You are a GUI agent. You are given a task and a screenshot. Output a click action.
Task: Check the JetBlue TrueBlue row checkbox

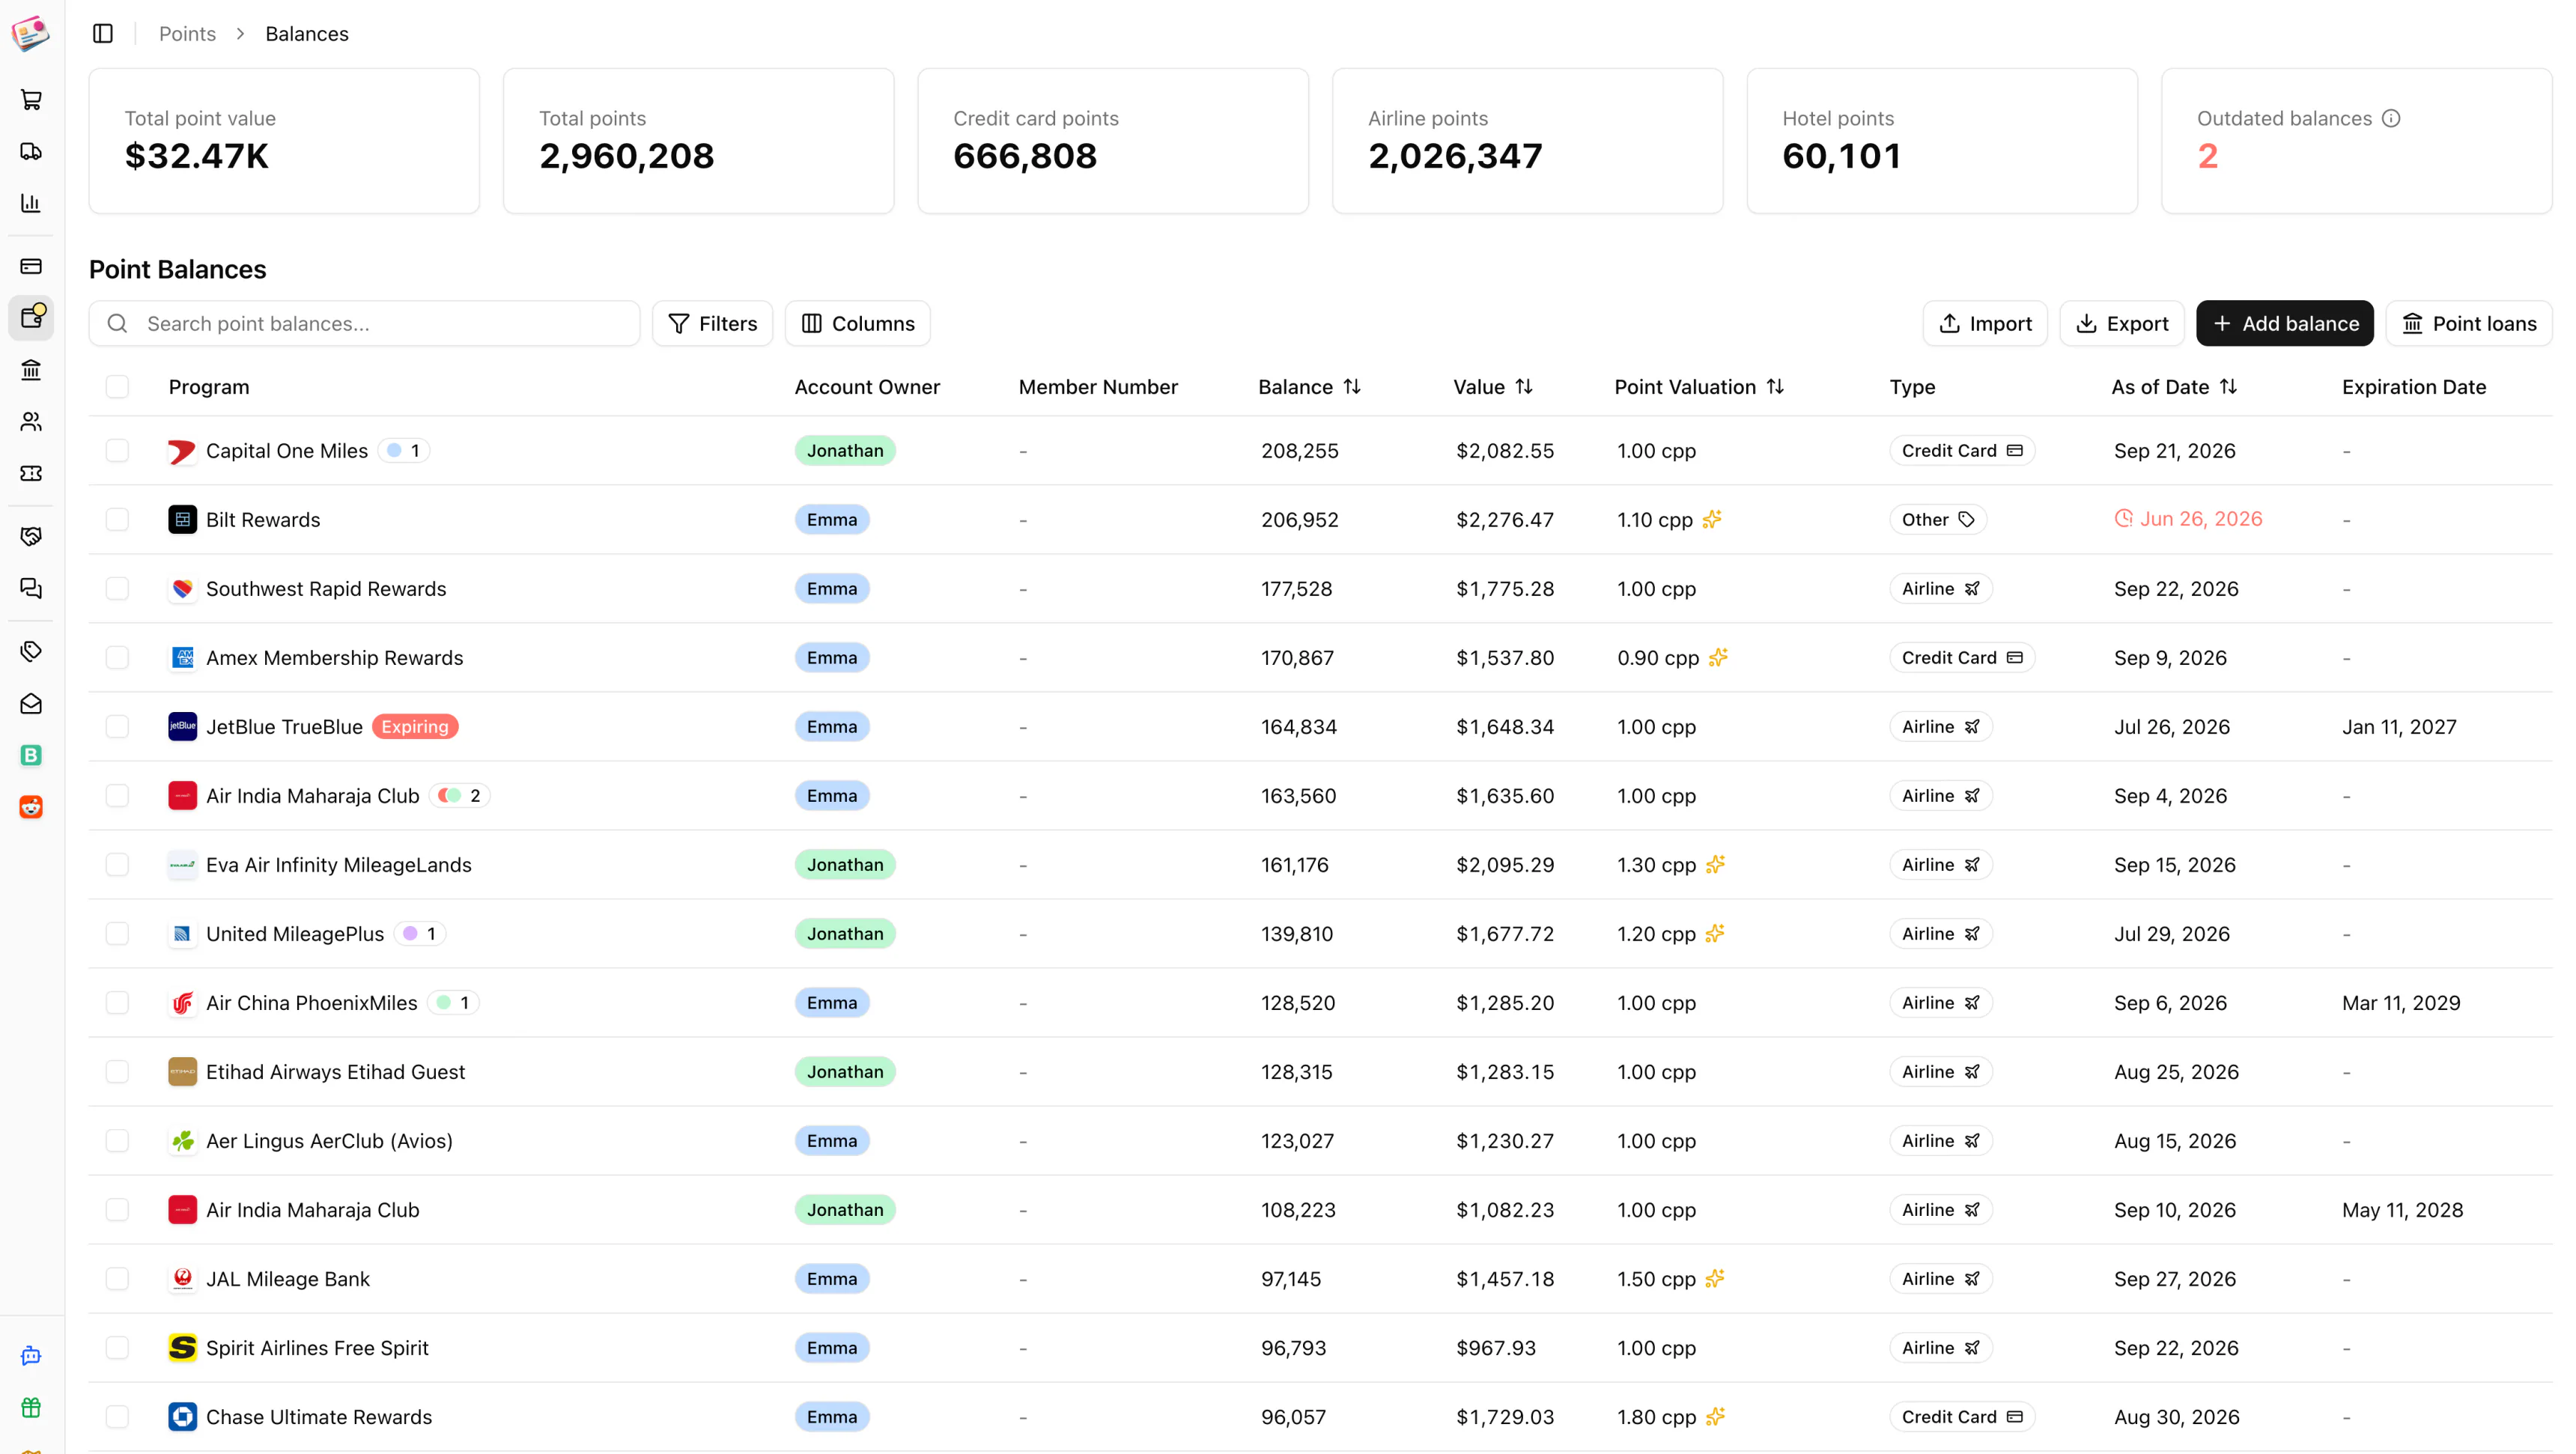117,727
